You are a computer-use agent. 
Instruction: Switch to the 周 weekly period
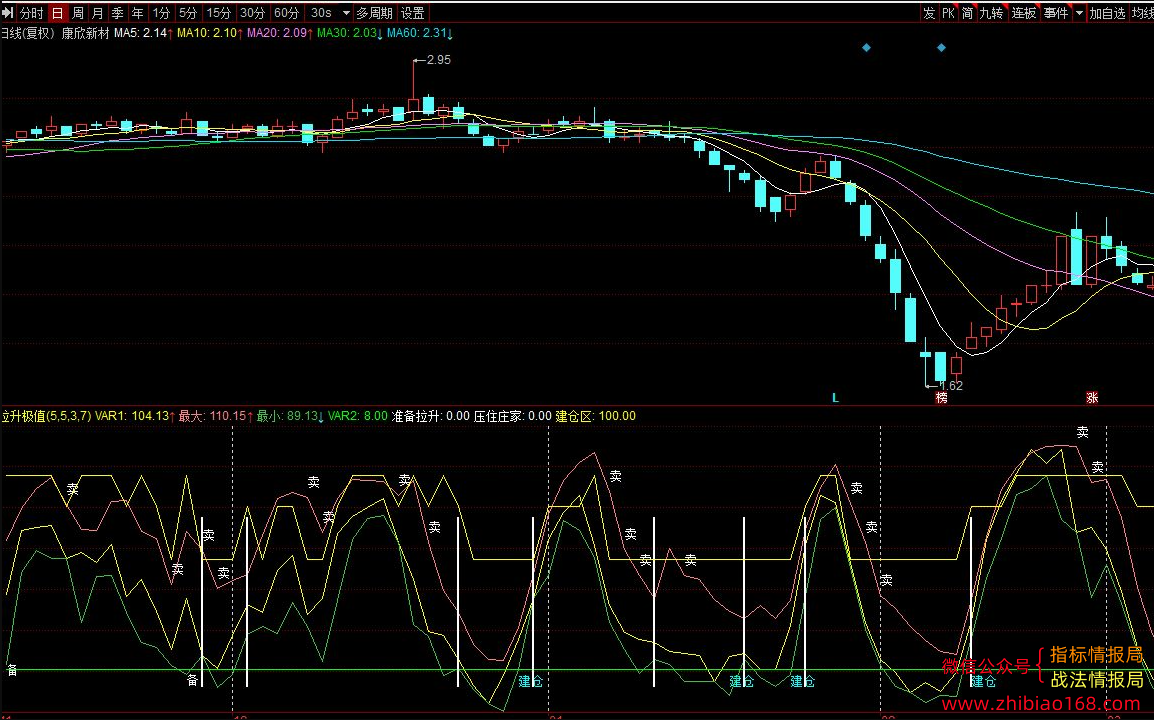tap(77, 13)
